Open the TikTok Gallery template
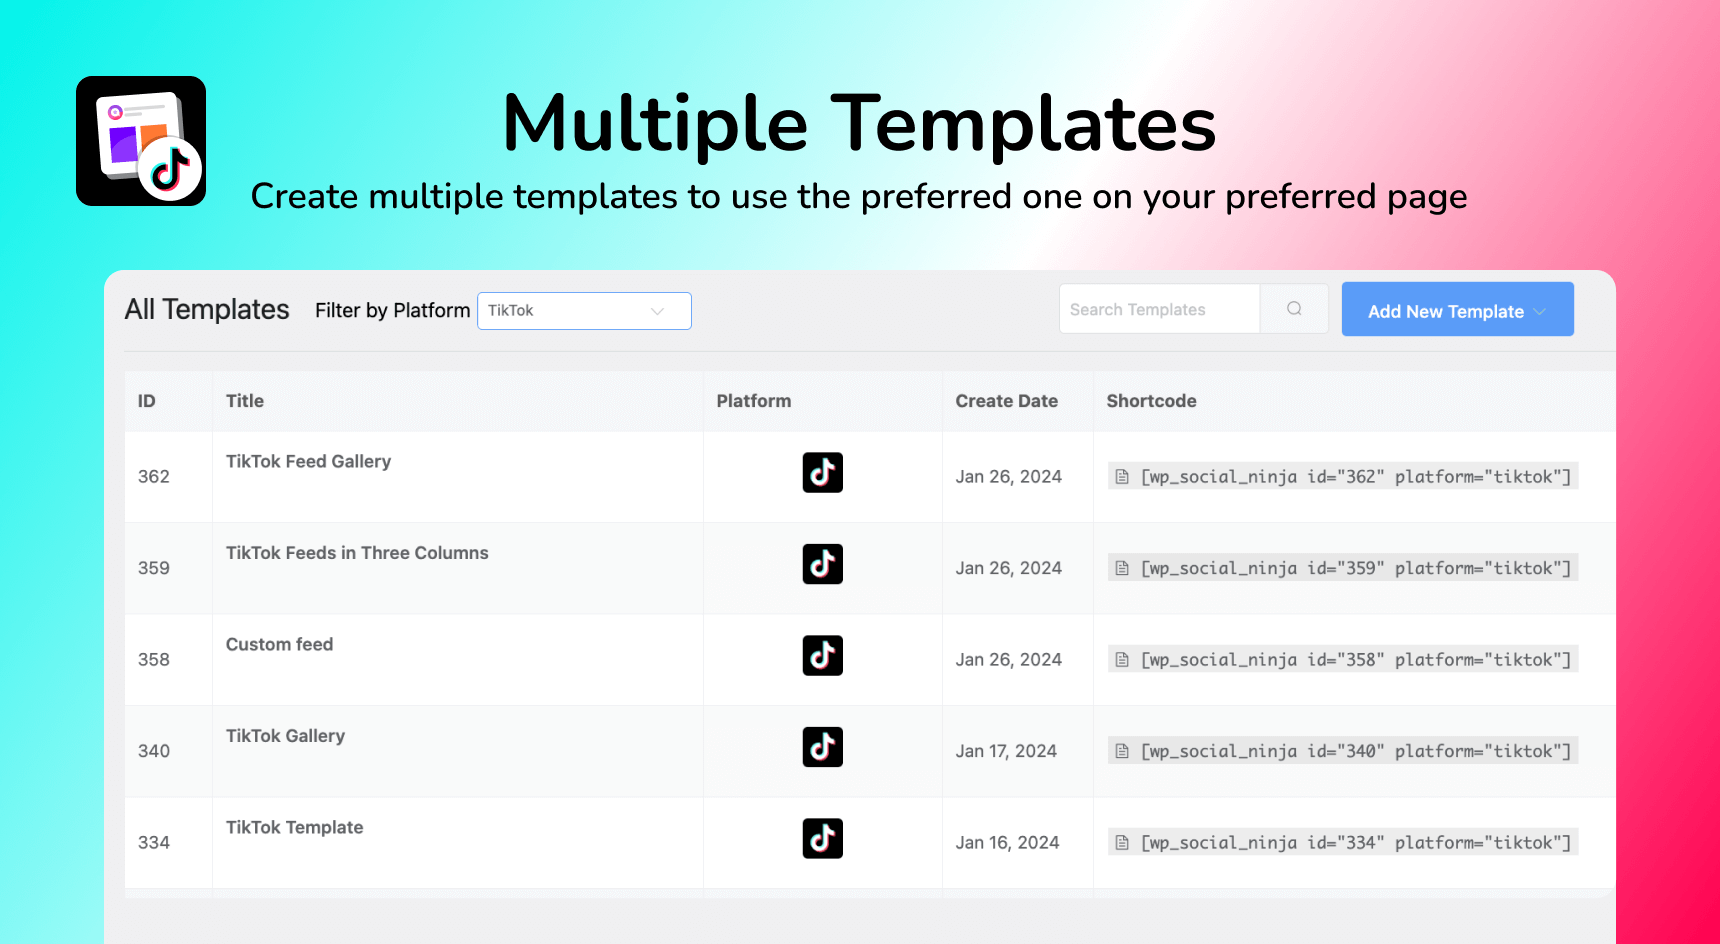Screen dimensions: 1720x944 pos(285,736)
